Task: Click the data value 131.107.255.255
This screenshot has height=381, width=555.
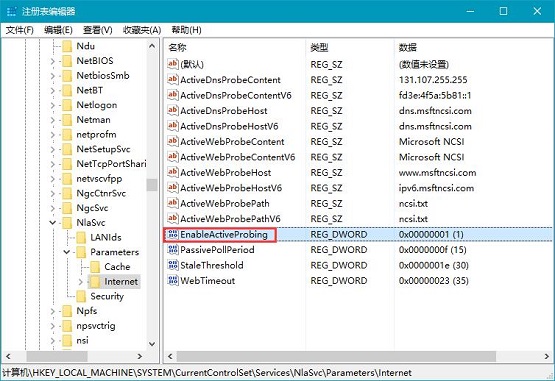Action: [x=433, y=80]
